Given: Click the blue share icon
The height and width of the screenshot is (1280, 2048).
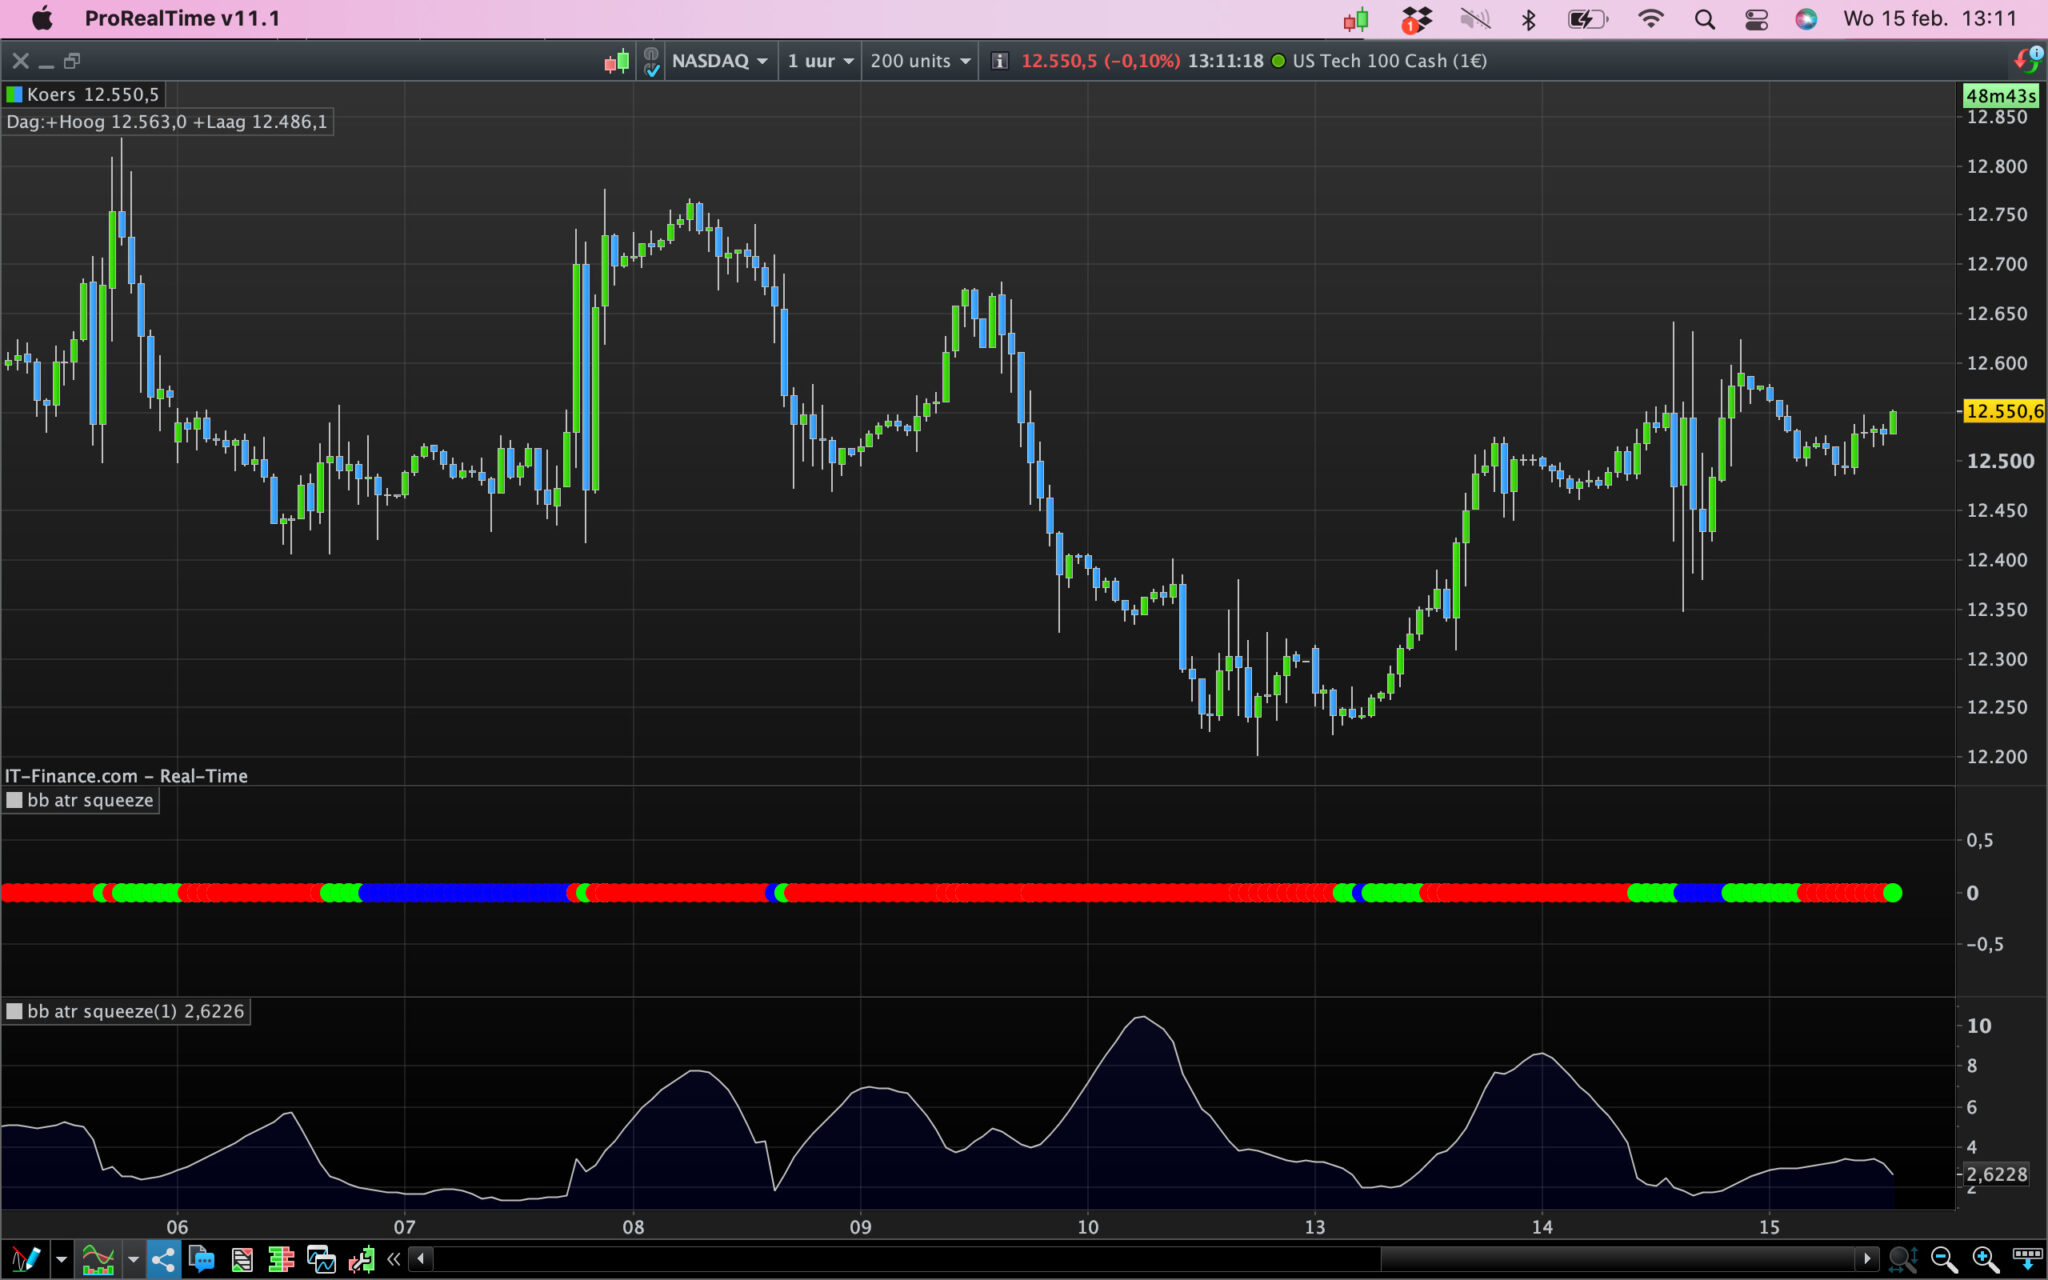Looking at the screenshot, I should [163, 1259].
